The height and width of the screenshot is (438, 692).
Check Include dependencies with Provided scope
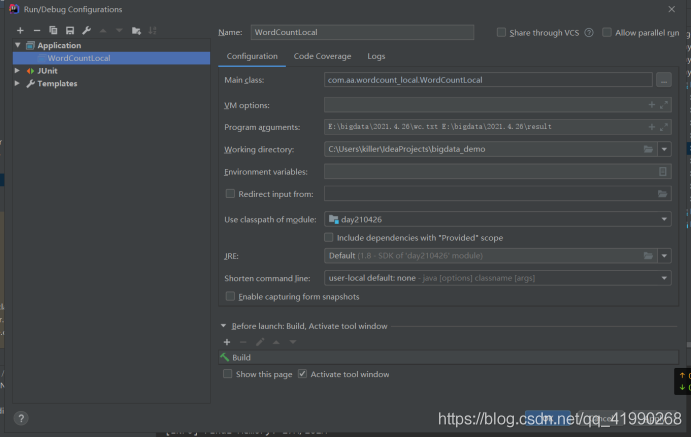[328, 237]
